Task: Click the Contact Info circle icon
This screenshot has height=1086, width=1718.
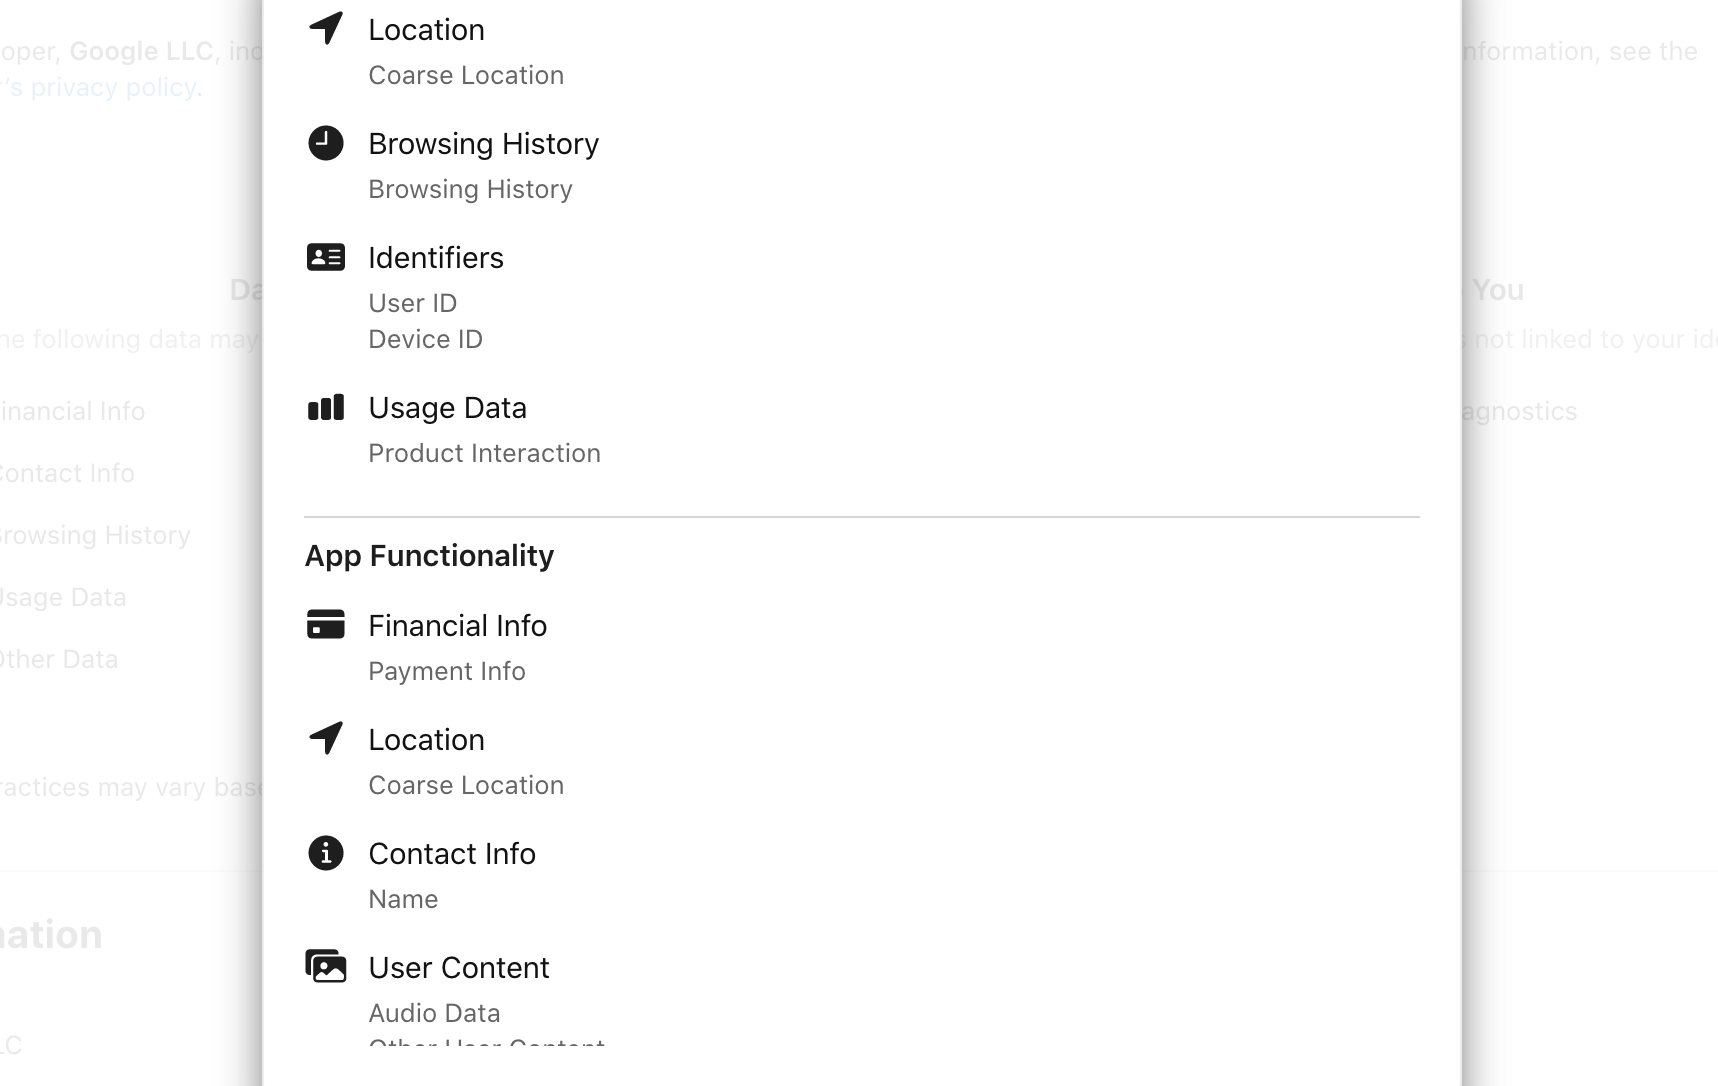Action: 326,853
